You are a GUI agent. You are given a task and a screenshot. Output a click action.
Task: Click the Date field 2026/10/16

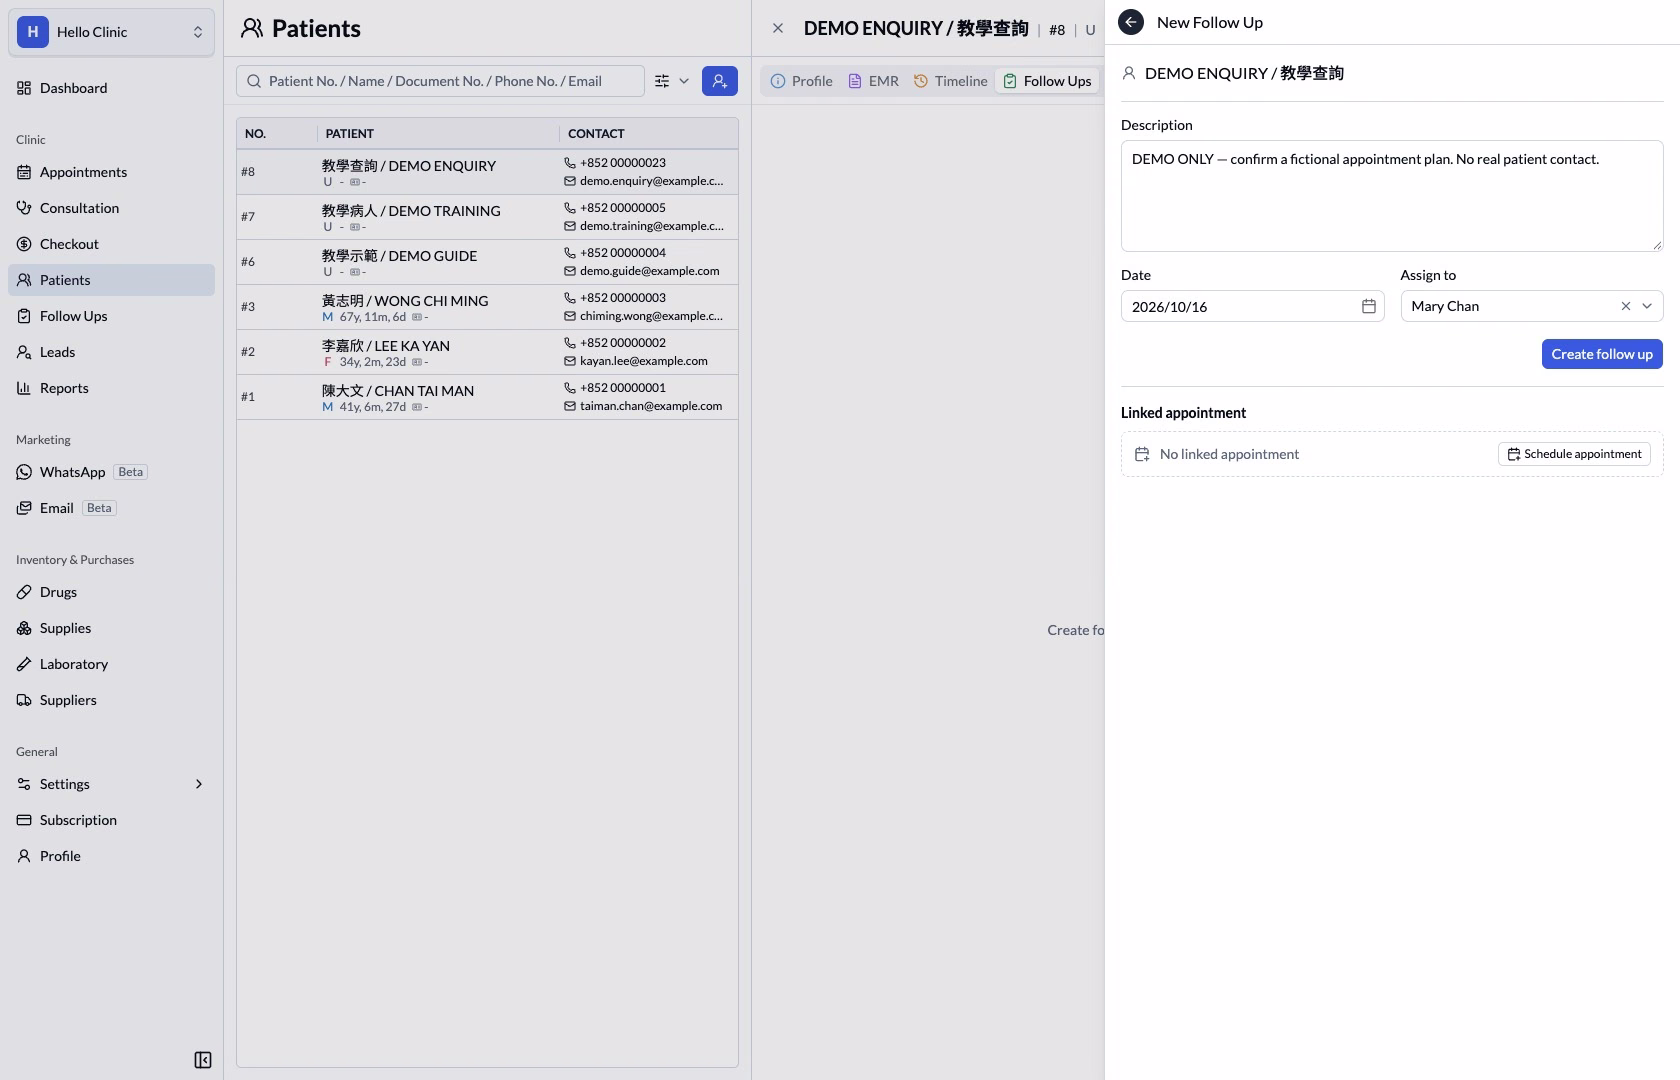(x=1253, y=306)
